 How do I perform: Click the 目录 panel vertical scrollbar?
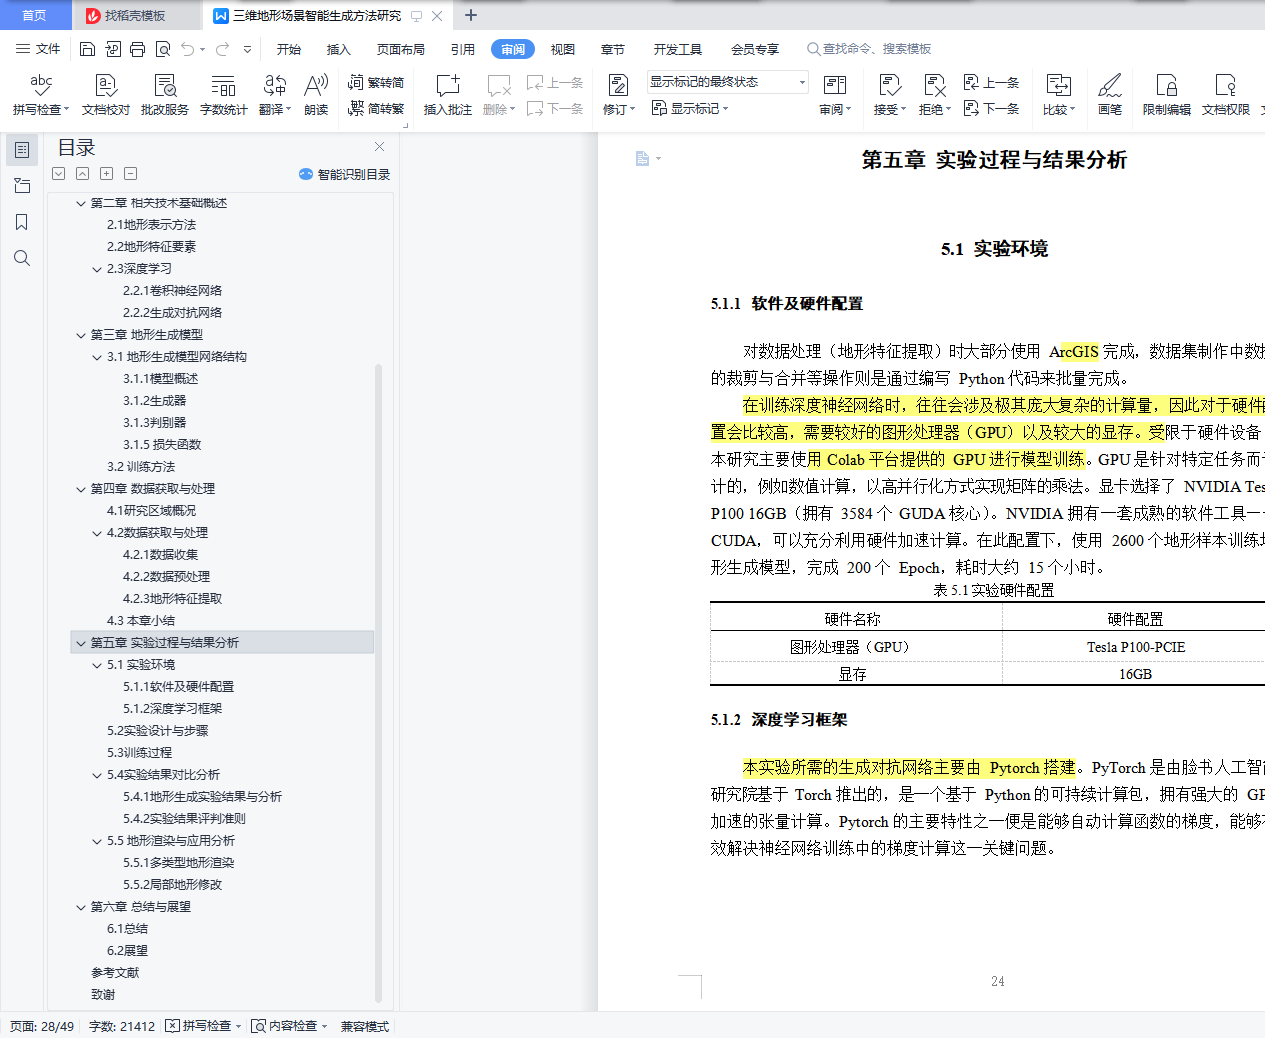click(378, 683)
